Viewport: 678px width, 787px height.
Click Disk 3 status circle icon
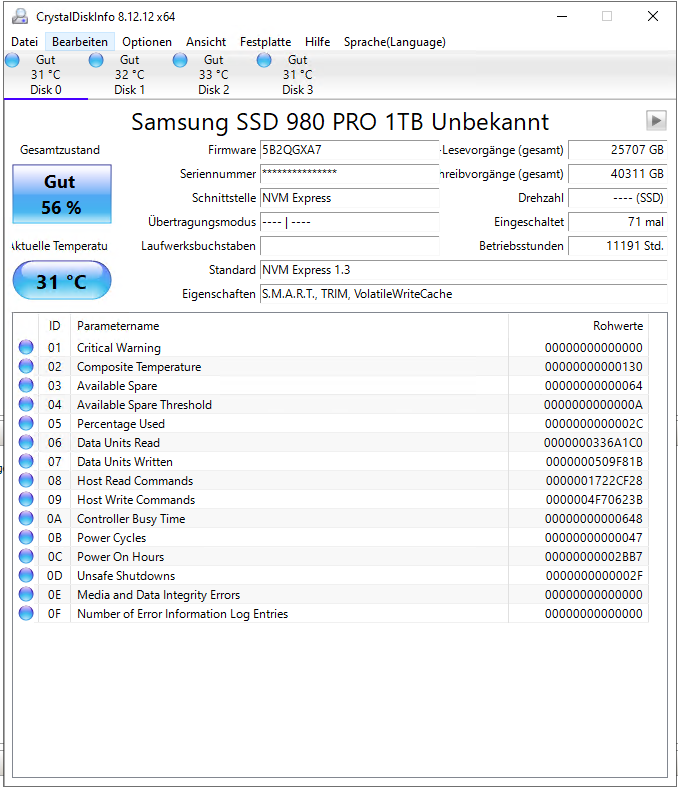coord(264,60)
